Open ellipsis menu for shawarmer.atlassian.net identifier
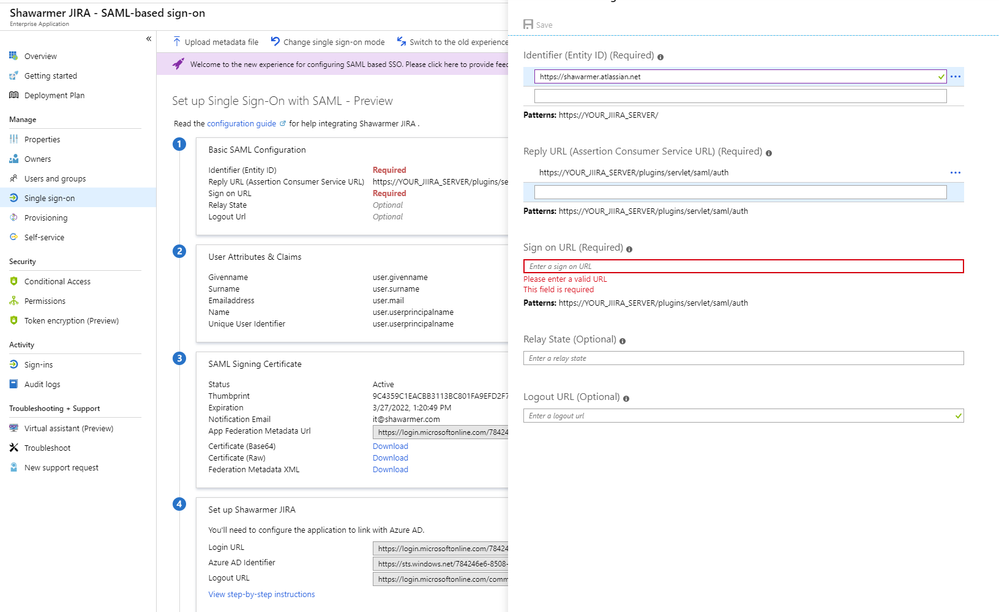This screenshot has width=999, height=612. [x=955, y=76]
